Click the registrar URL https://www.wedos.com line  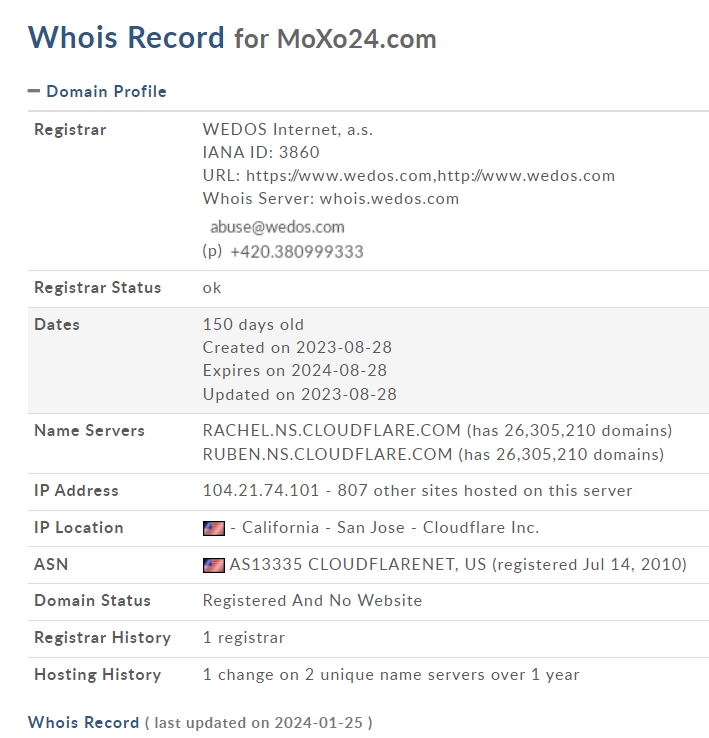point(409,176)
